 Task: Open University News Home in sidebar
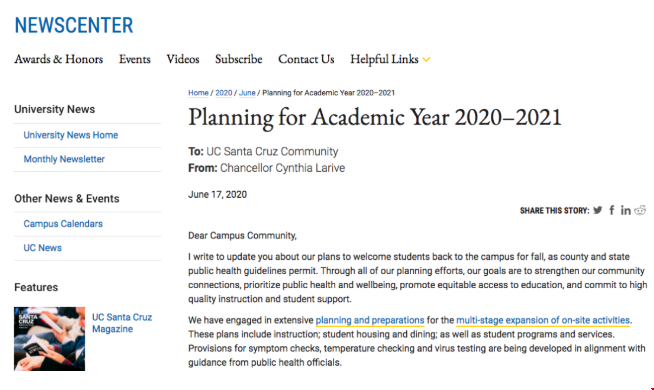pyautogui.click(x=70, y=135)
